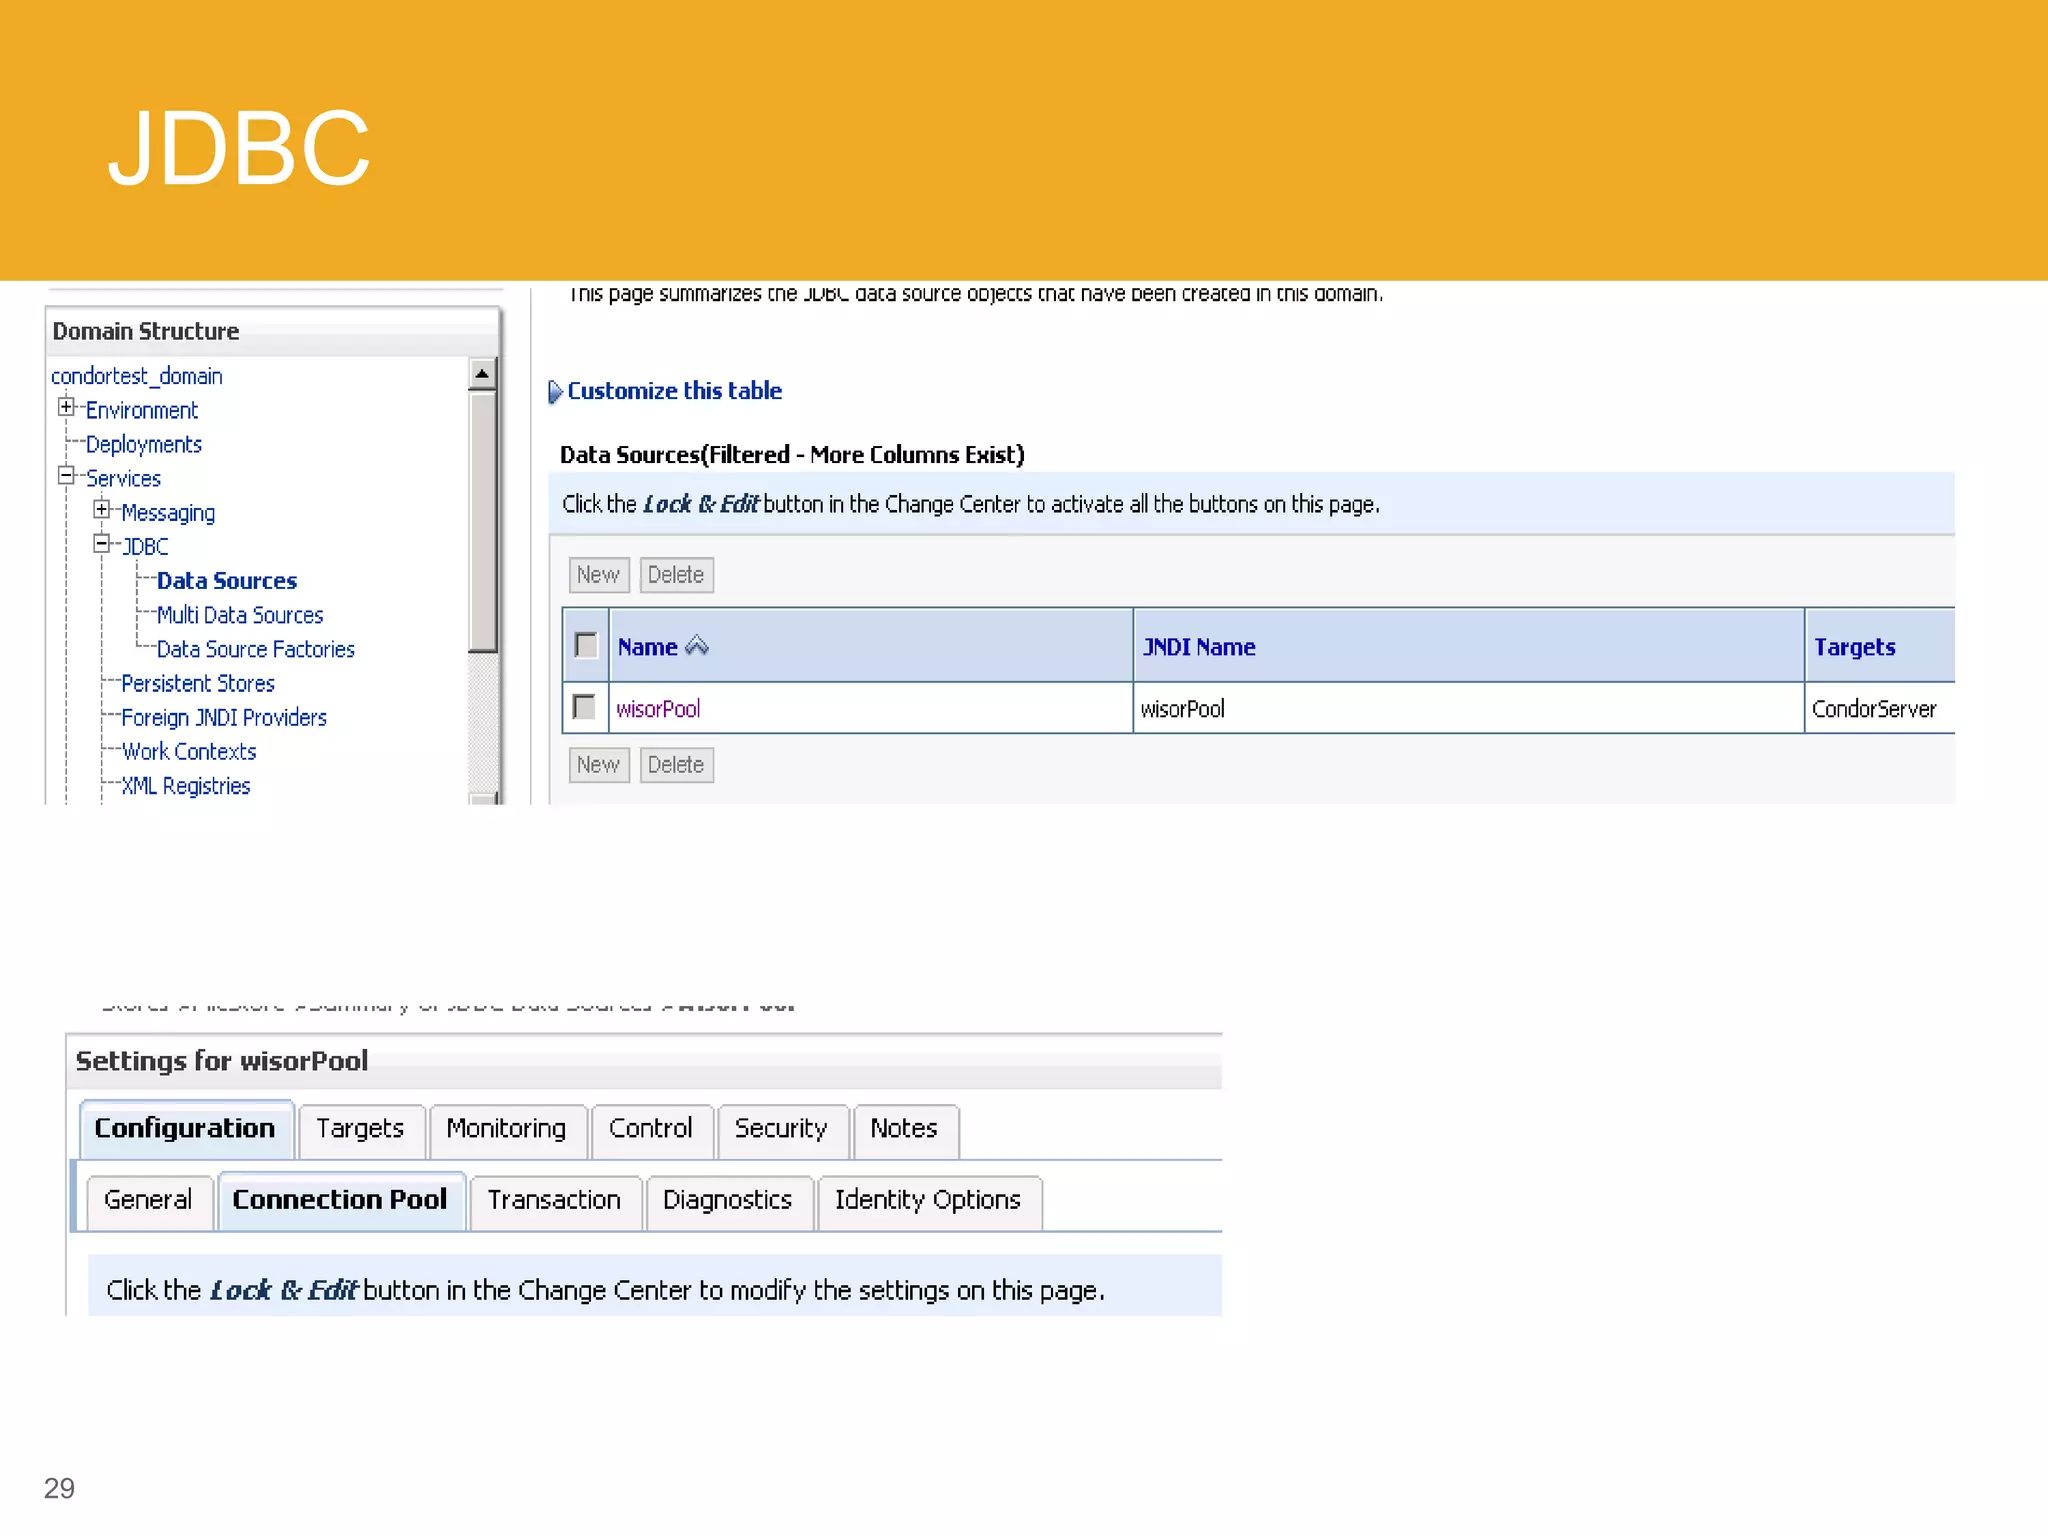The width and height of the screenshot is (2048, 1536).
Task: Select Data Source Factories tree item
Action: coord(256,649)
